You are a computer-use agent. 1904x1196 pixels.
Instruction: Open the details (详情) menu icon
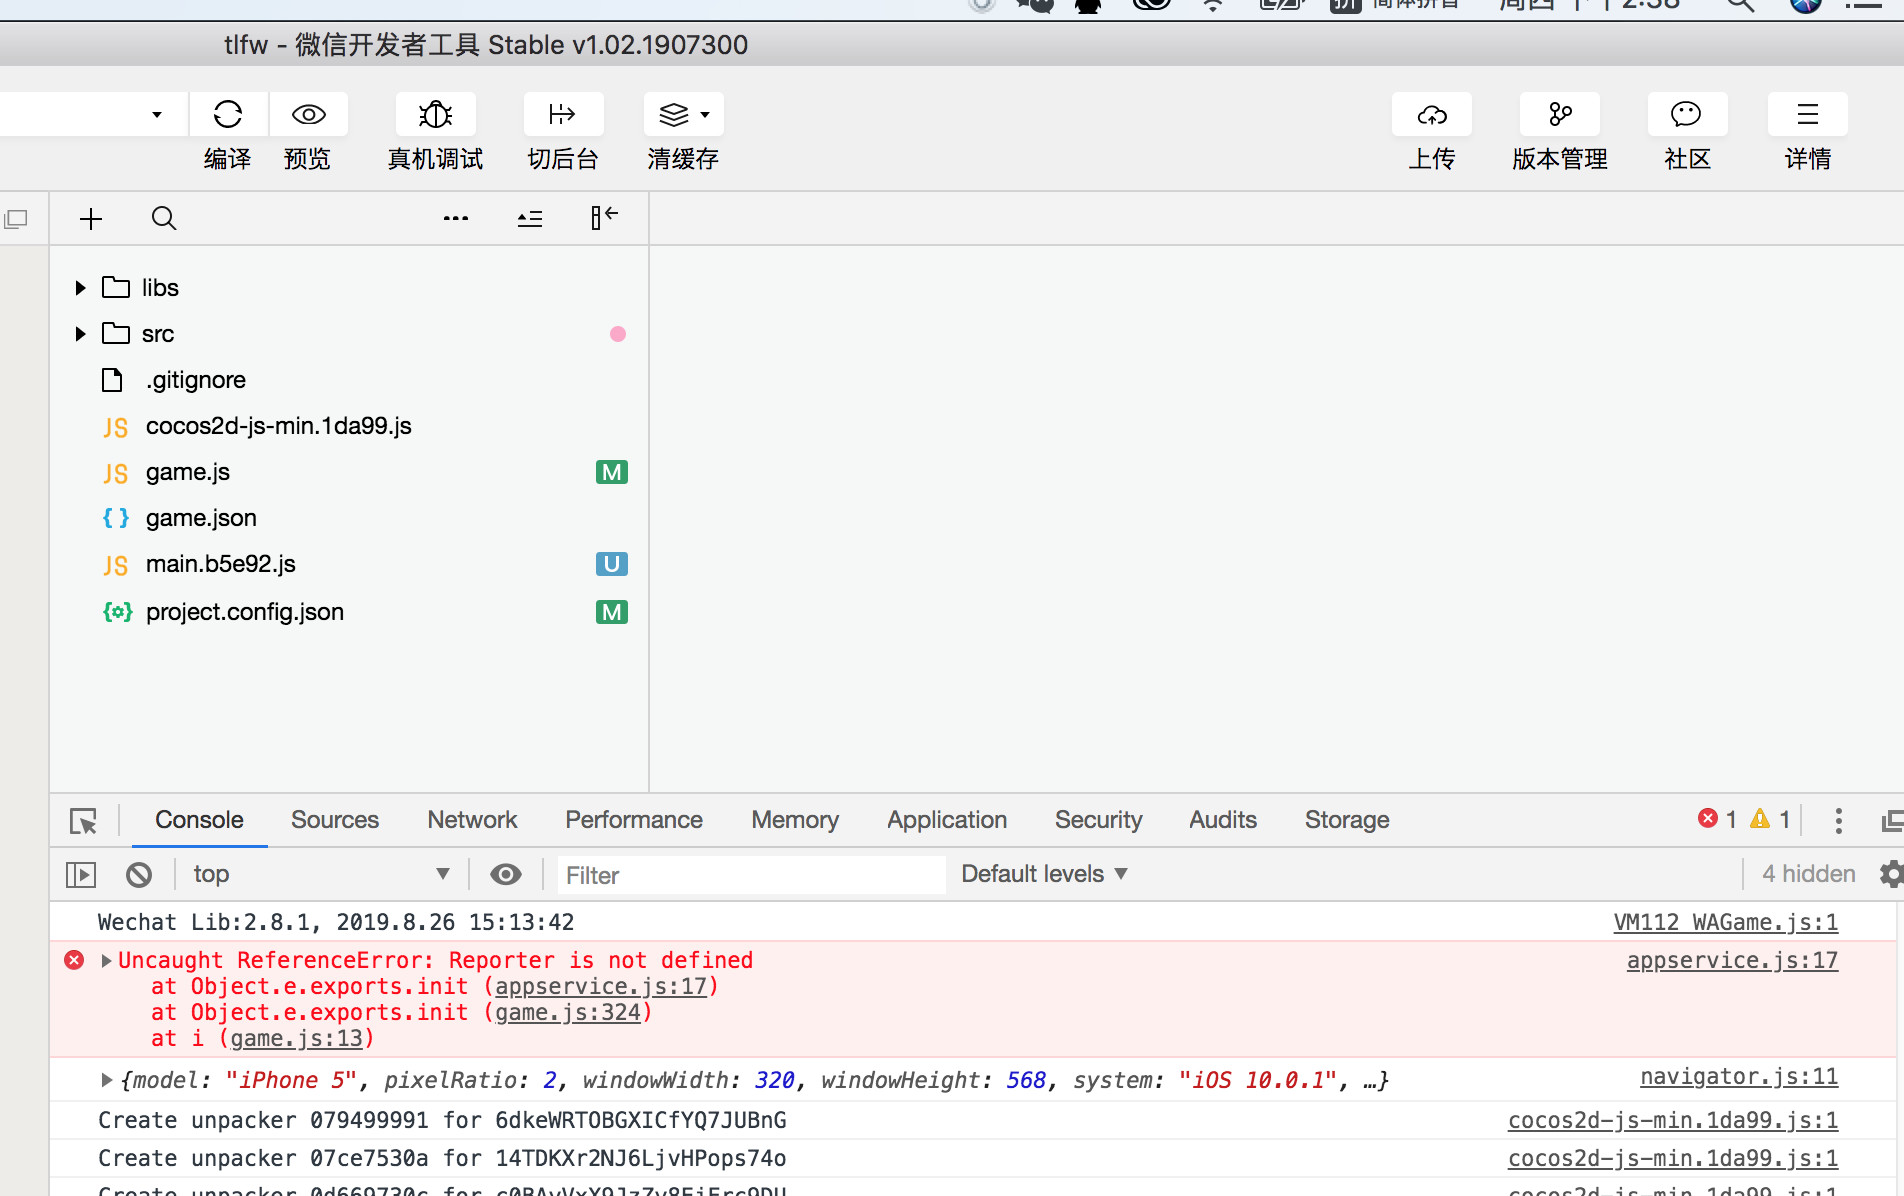[x=1807, y=115]
